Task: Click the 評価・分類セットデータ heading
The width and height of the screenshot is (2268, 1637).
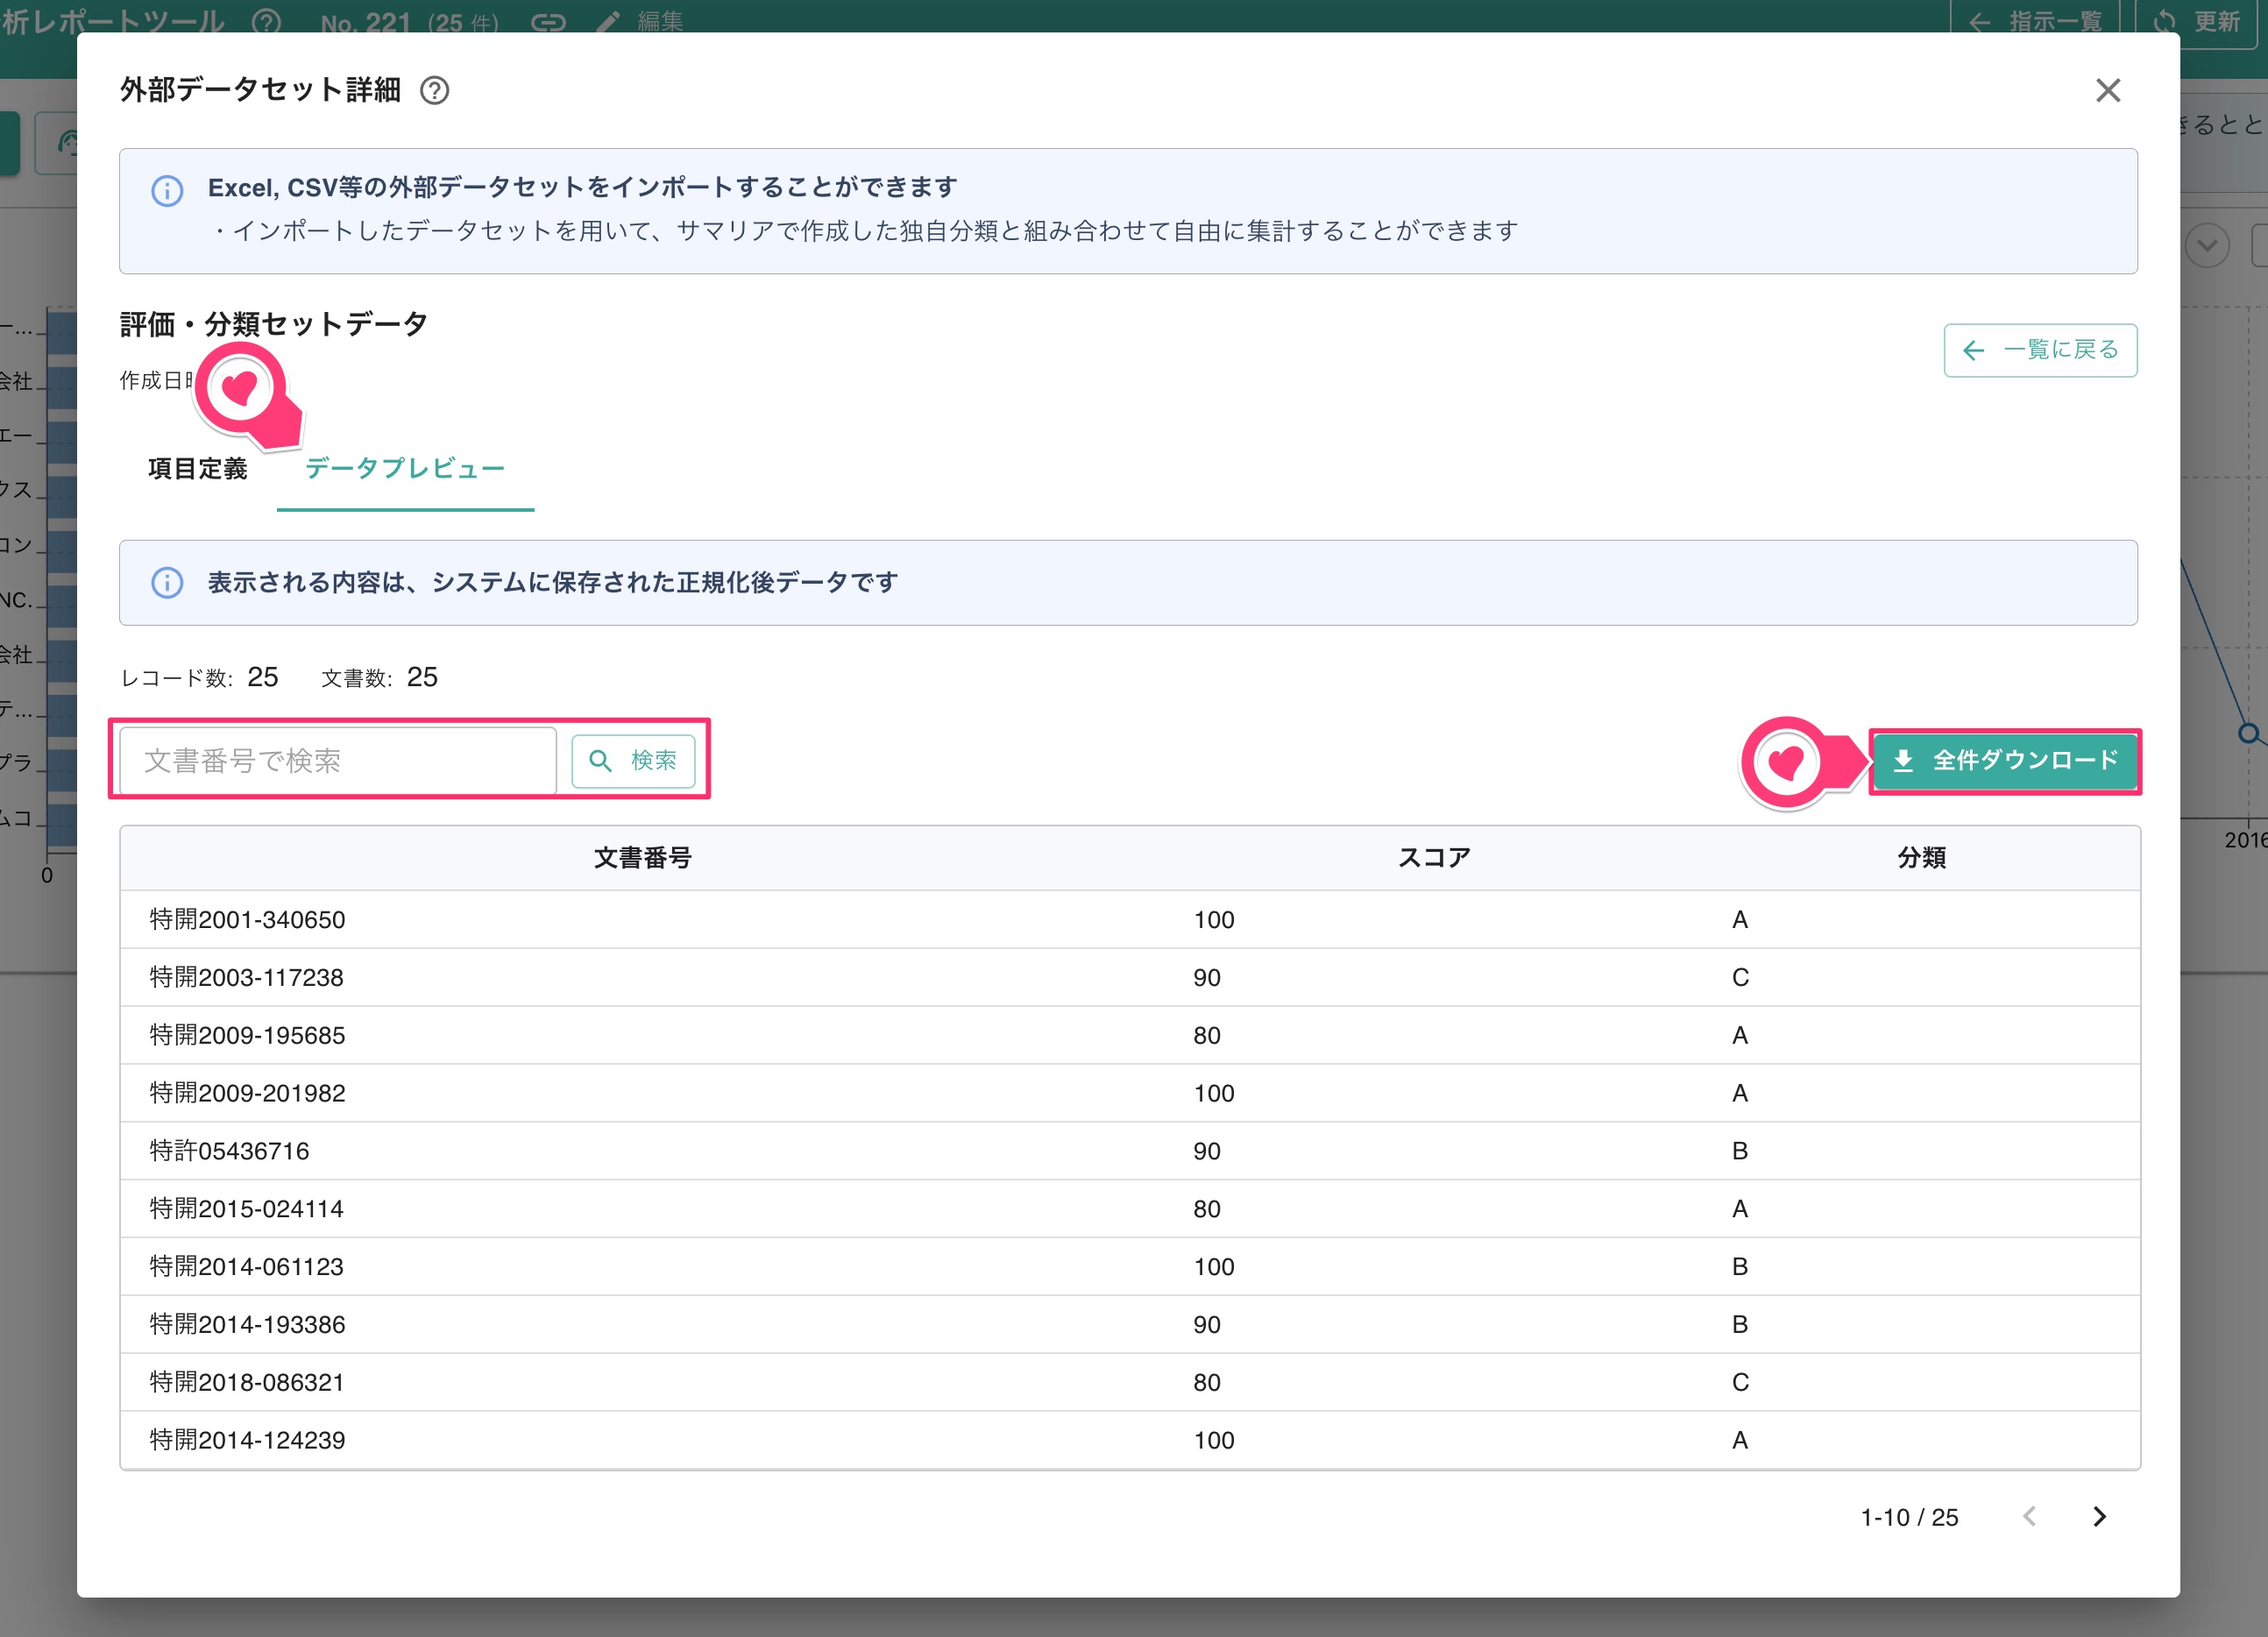Action: (274, 324)
